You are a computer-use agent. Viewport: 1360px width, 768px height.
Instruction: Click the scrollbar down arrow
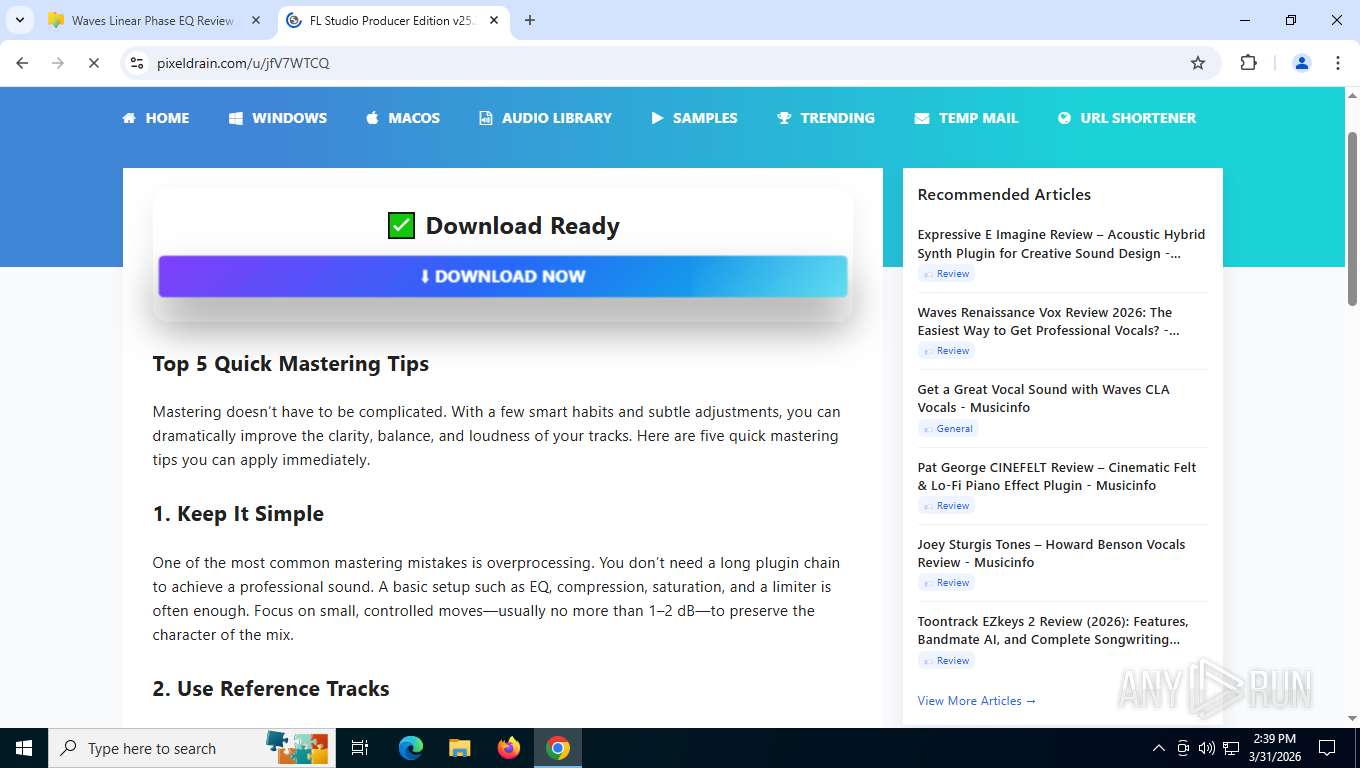click(x=1352, y=719)
